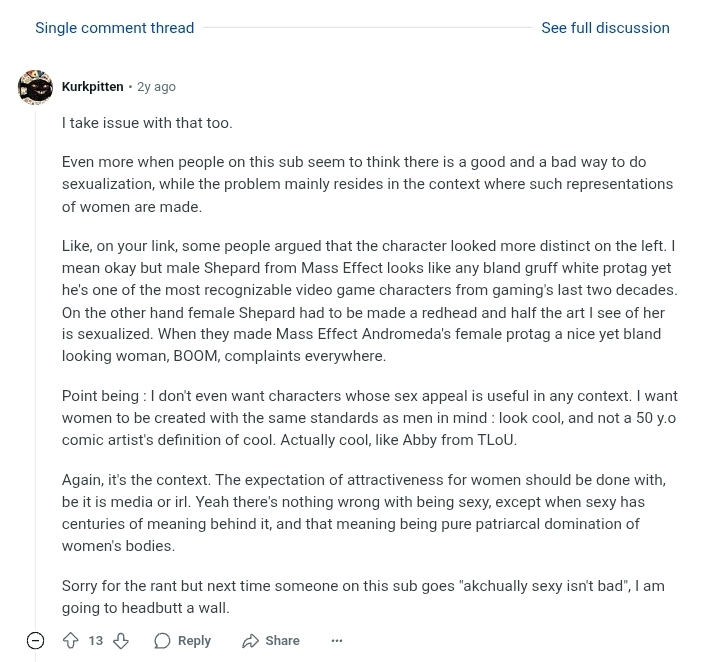
Task: Open the See full discussion link
Action: click(x=605, y=28)
